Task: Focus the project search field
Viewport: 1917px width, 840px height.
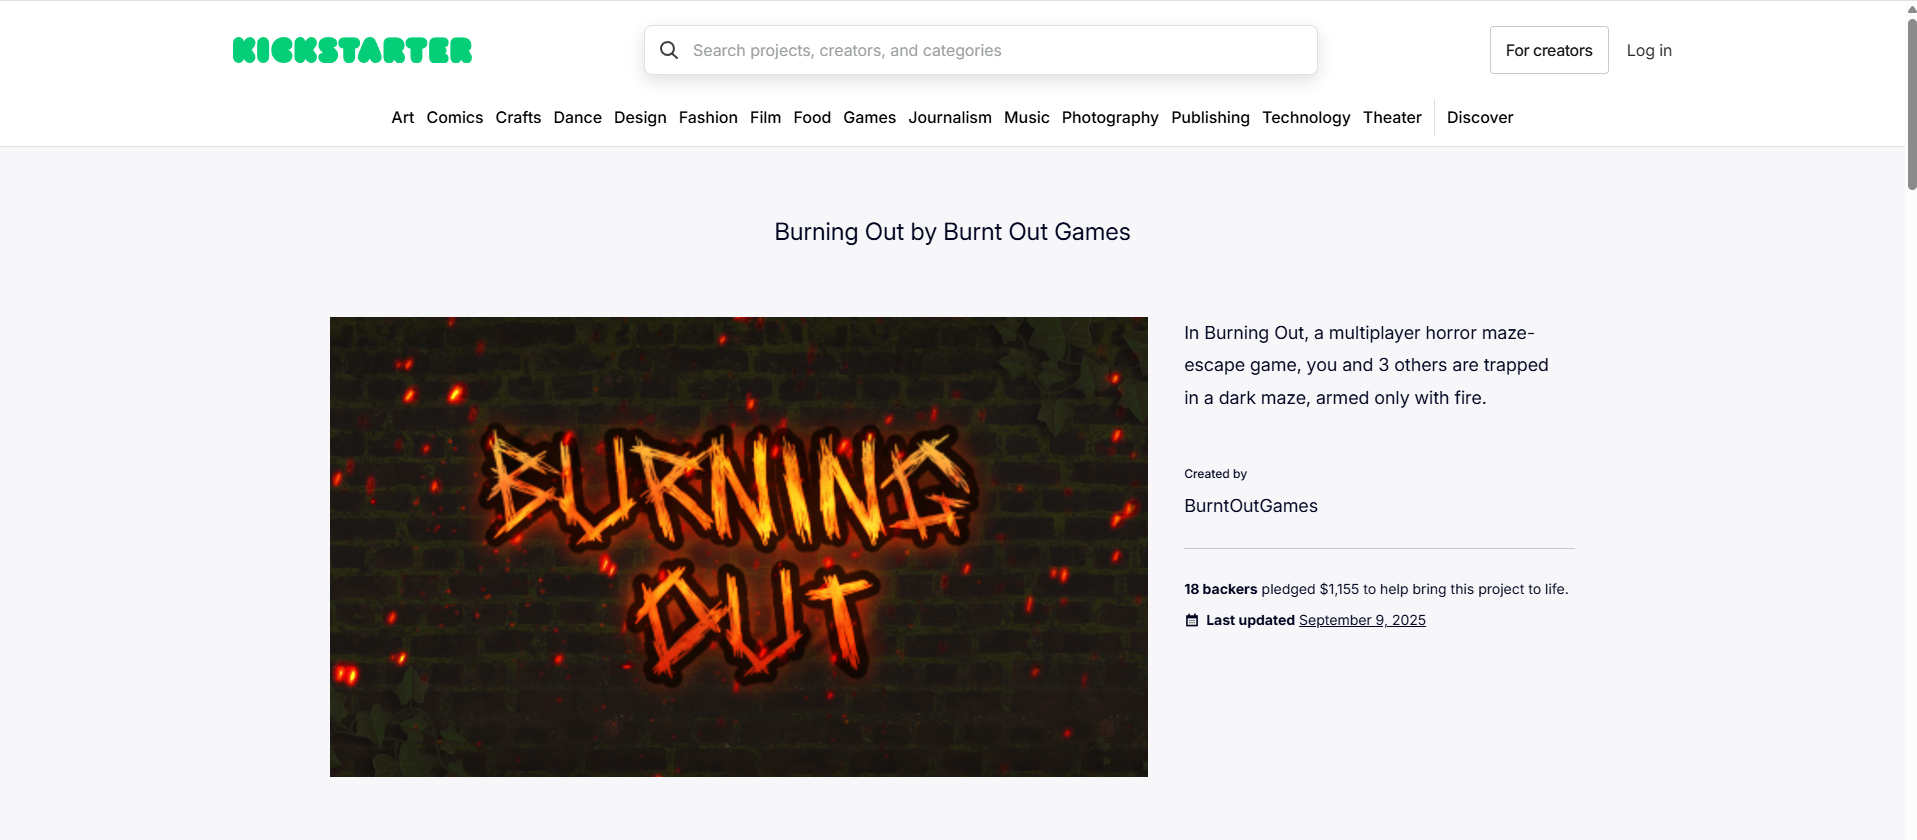Action: point(981,50)
